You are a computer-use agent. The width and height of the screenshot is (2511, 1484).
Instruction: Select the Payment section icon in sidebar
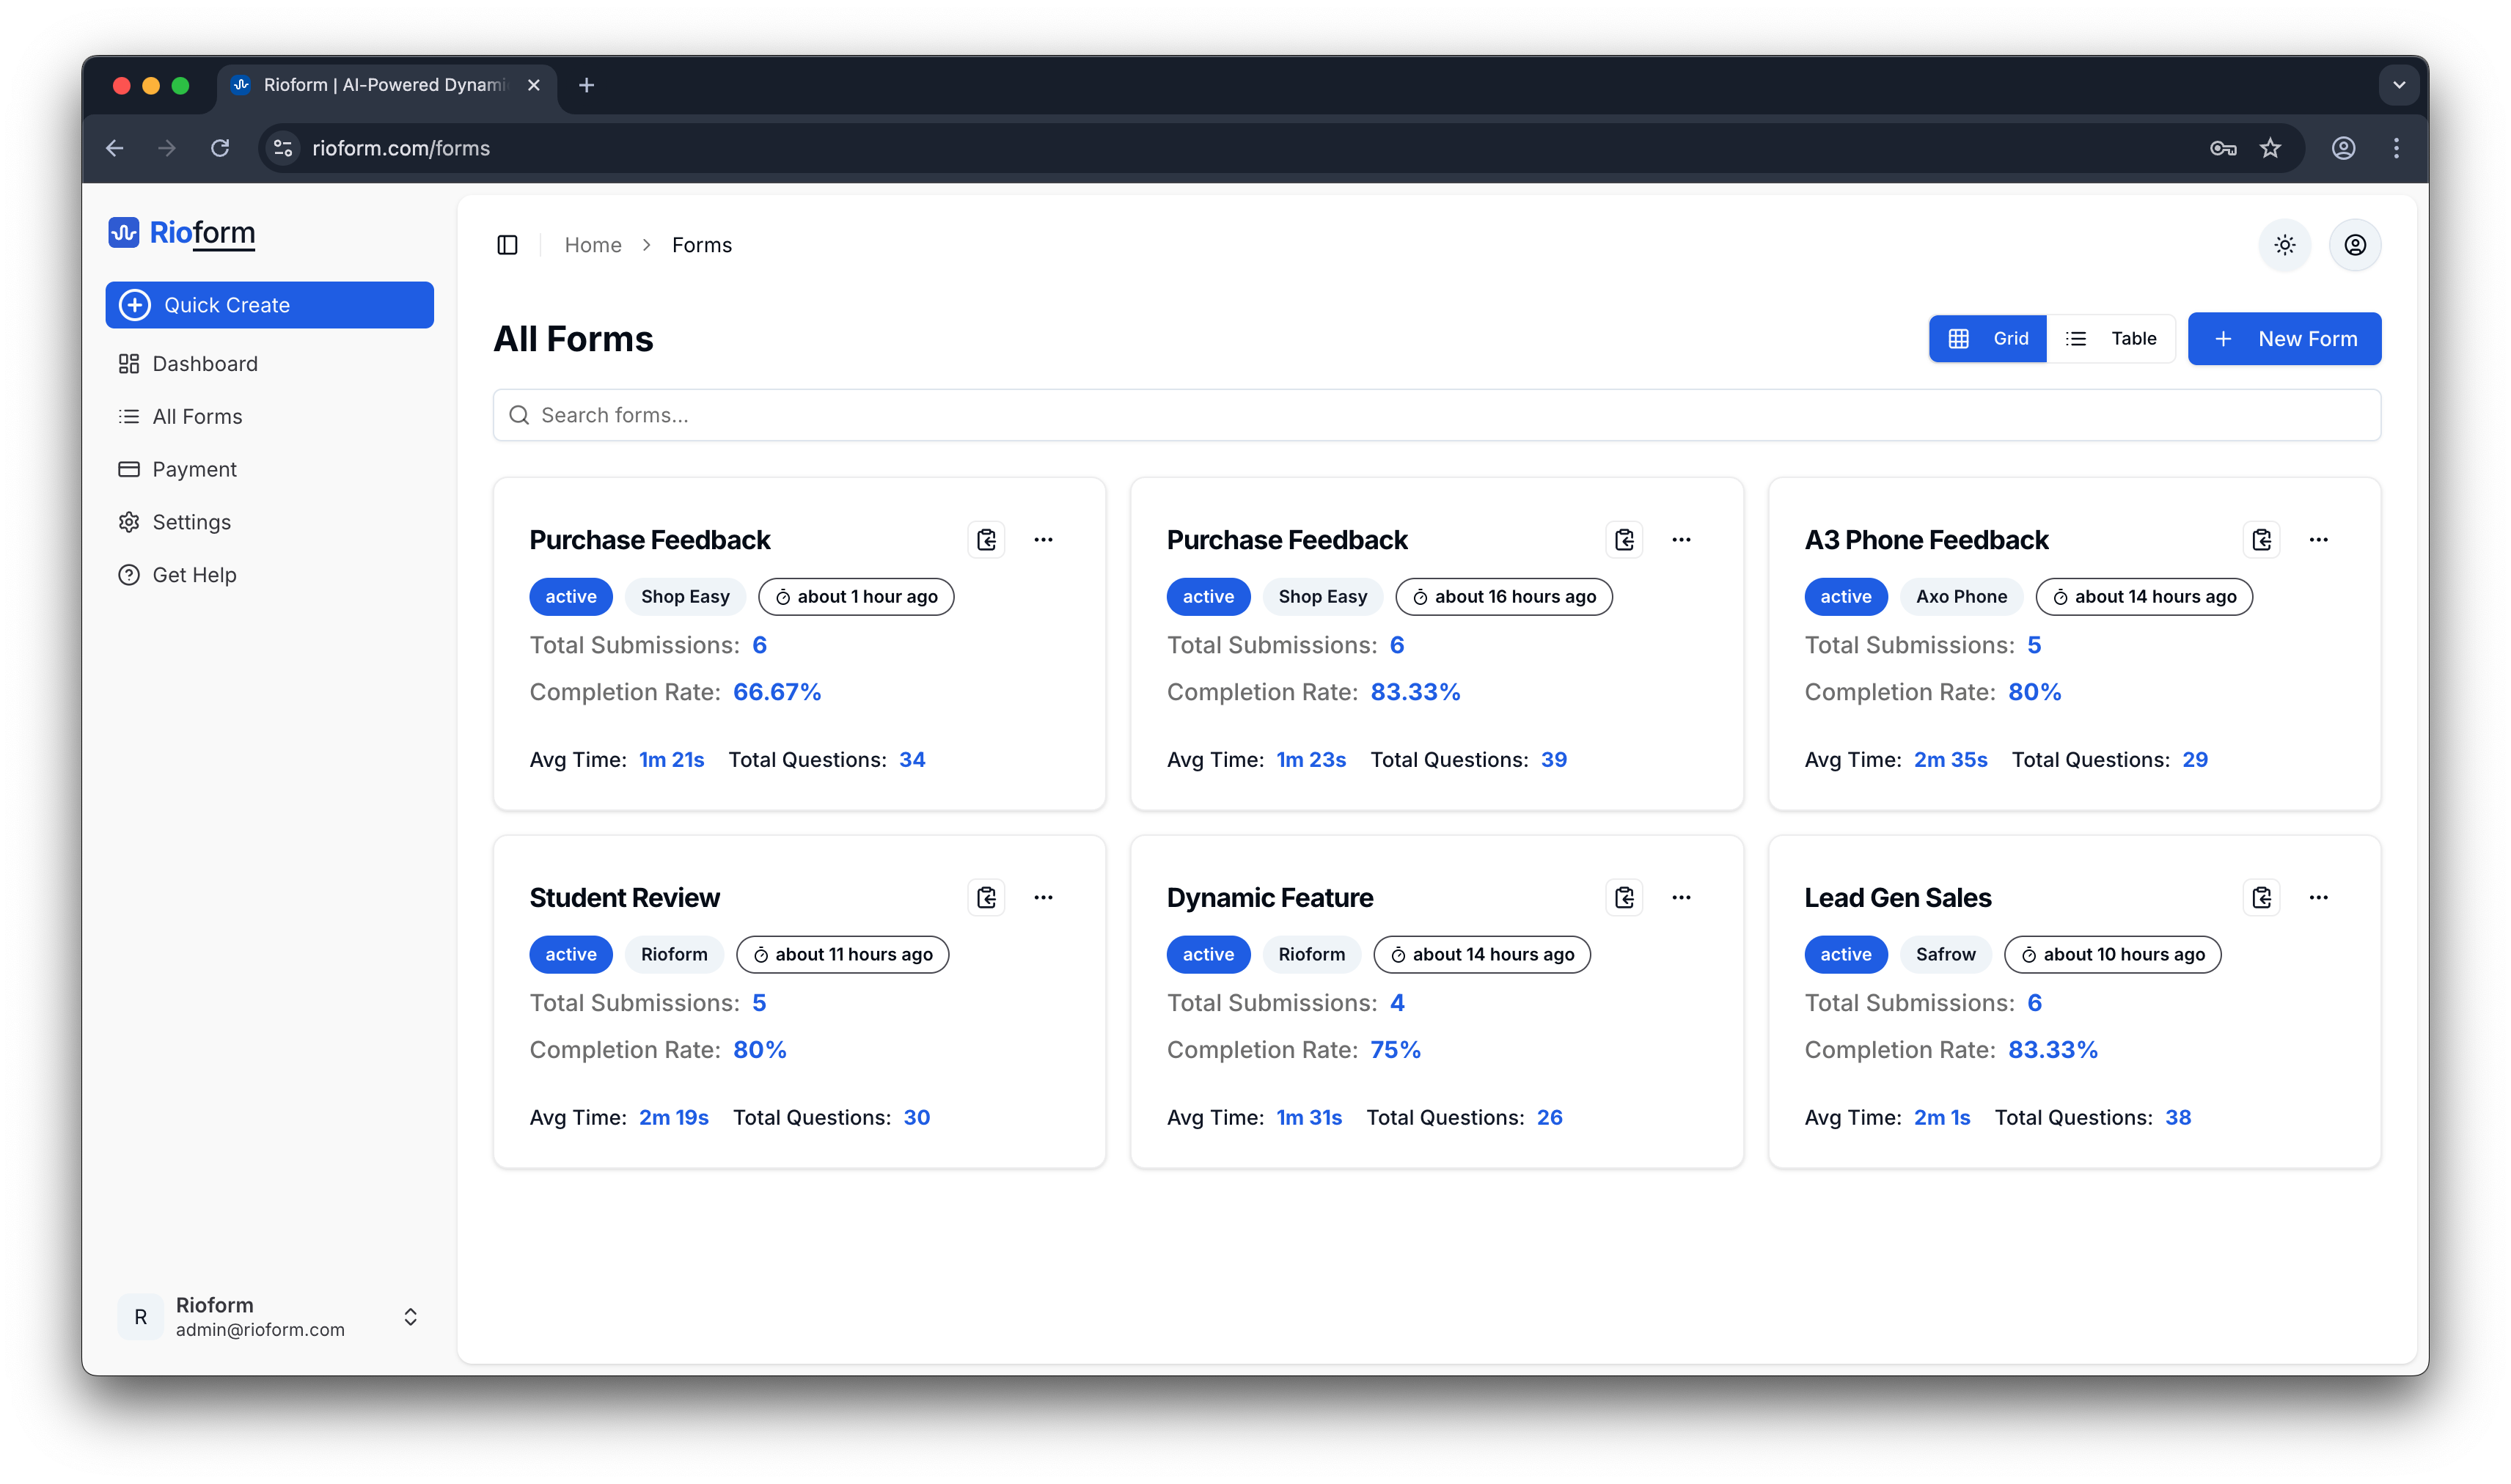click(x=130, y=469)
